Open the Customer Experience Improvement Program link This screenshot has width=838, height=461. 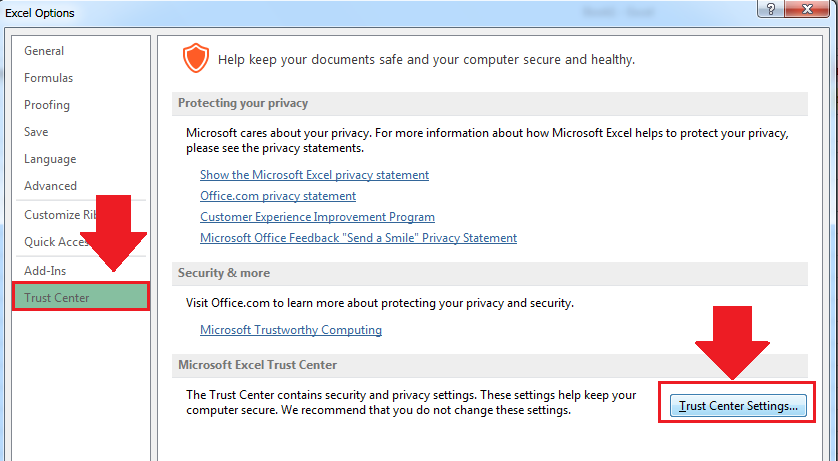coord(317,217)
